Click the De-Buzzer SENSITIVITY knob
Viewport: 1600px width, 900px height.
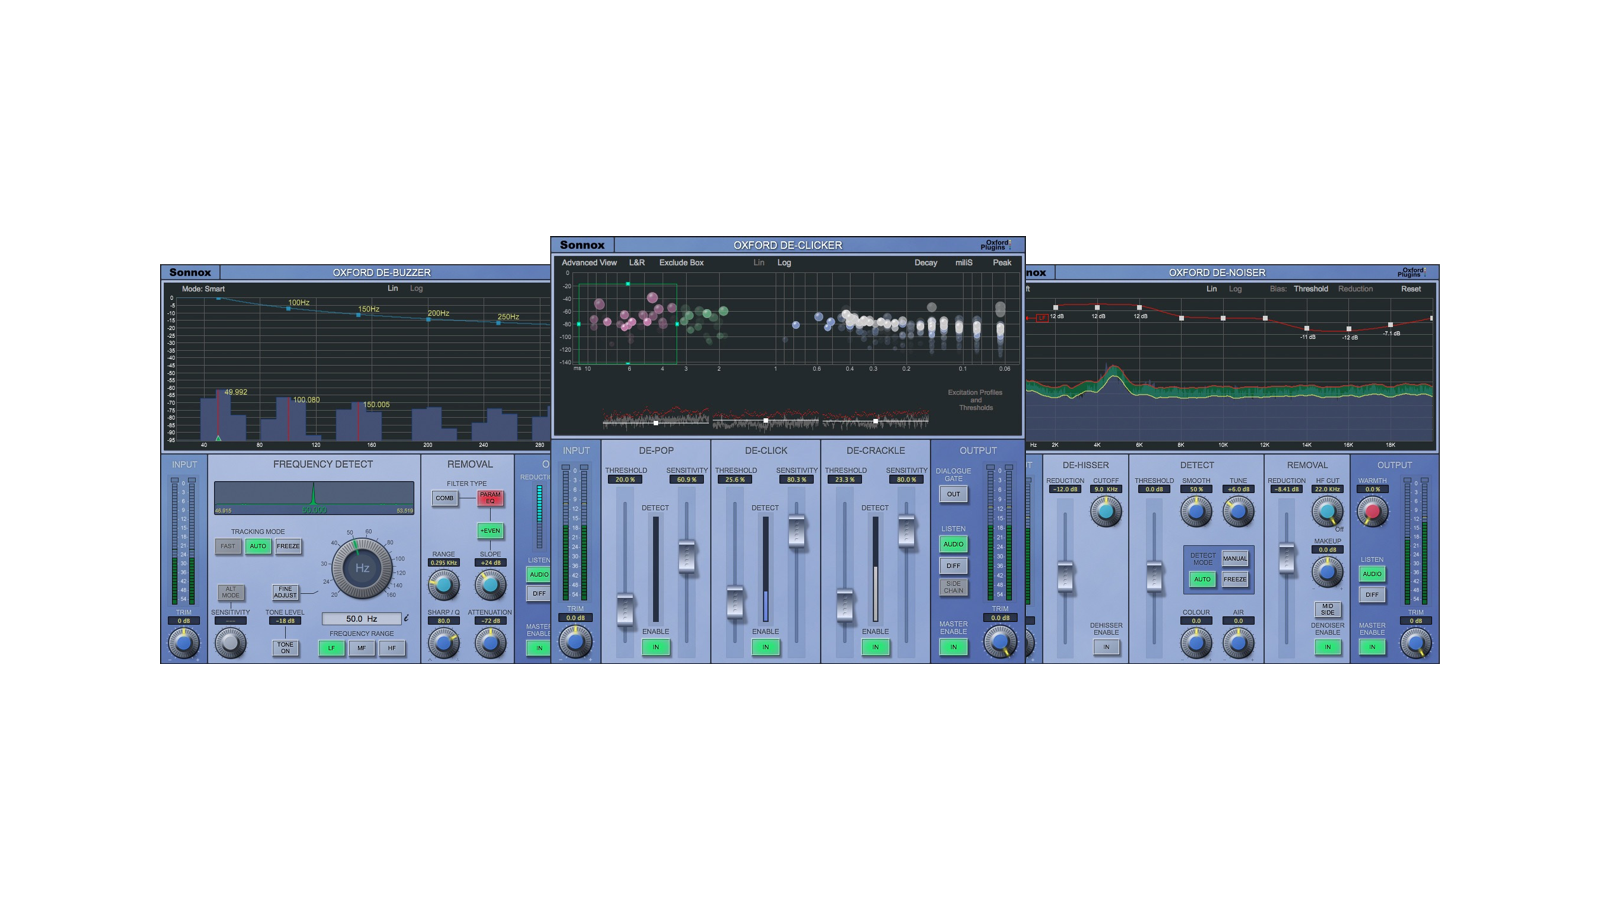tap(230, 643)
